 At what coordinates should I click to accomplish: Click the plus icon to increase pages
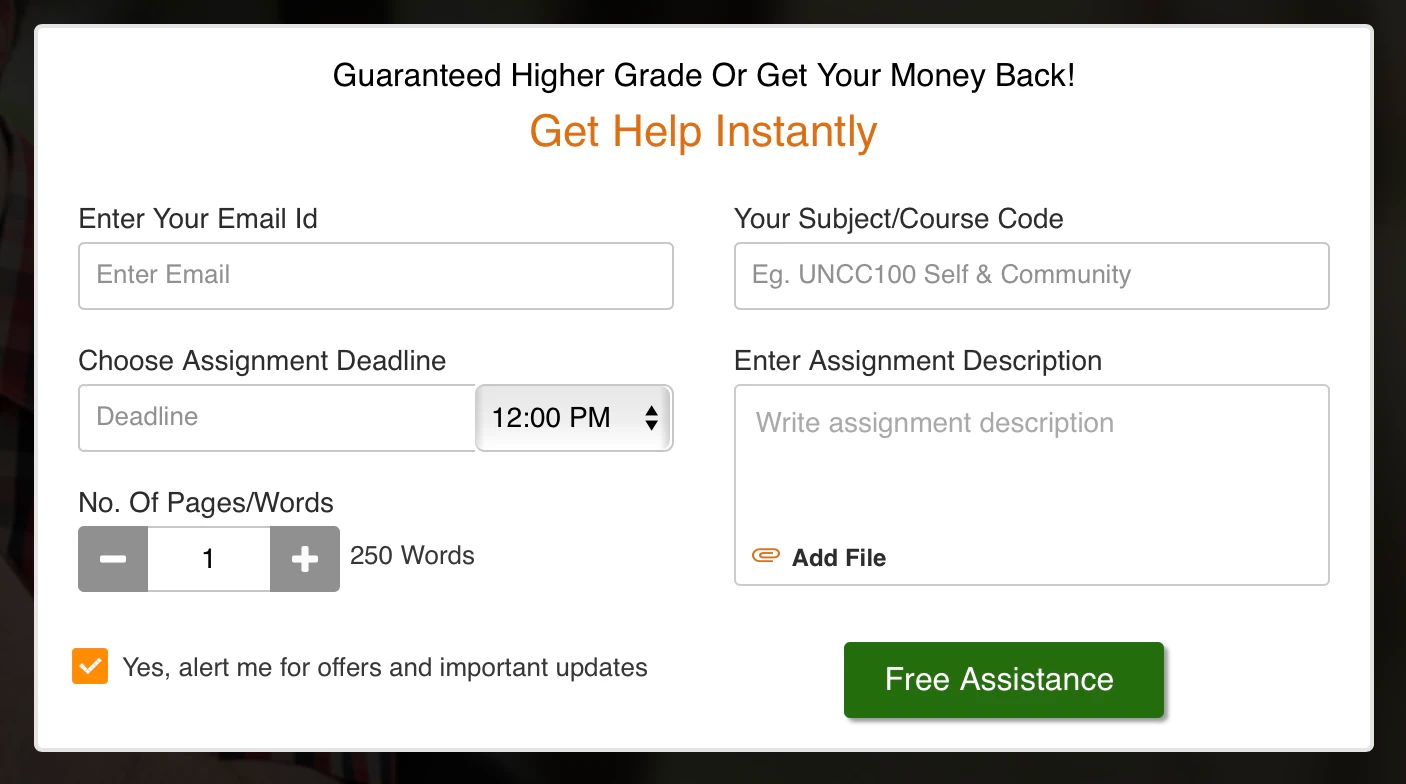point(304,559)
